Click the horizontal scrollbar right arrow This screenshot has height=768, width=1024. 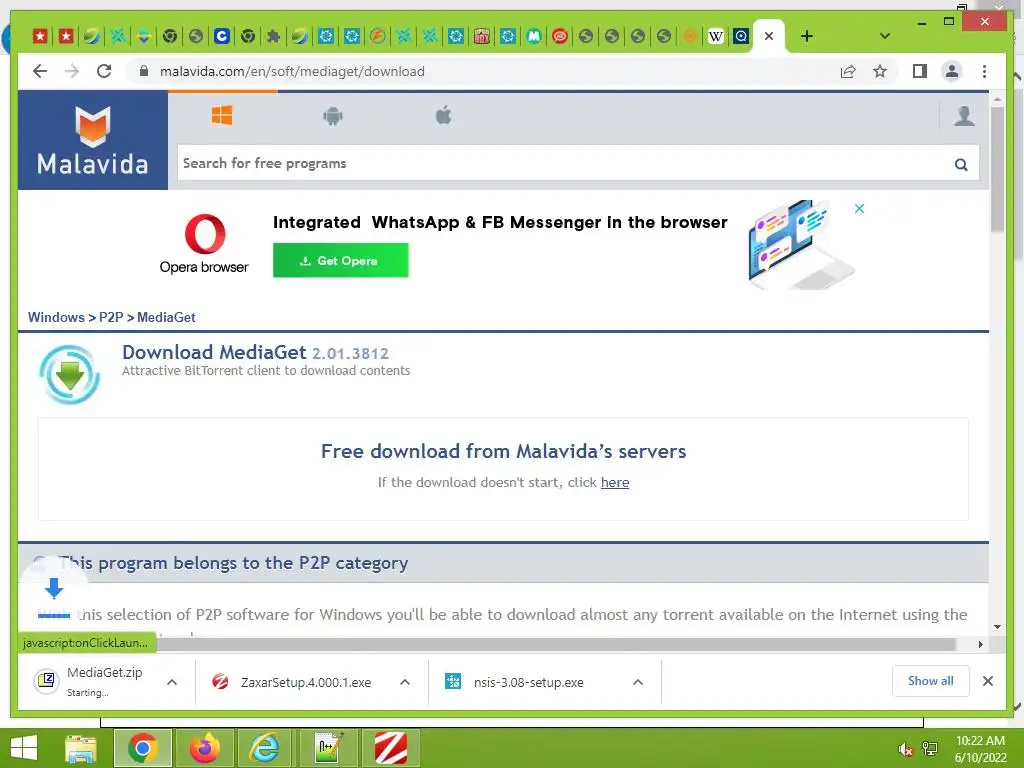pyautogui.click(x=980, y=644)
